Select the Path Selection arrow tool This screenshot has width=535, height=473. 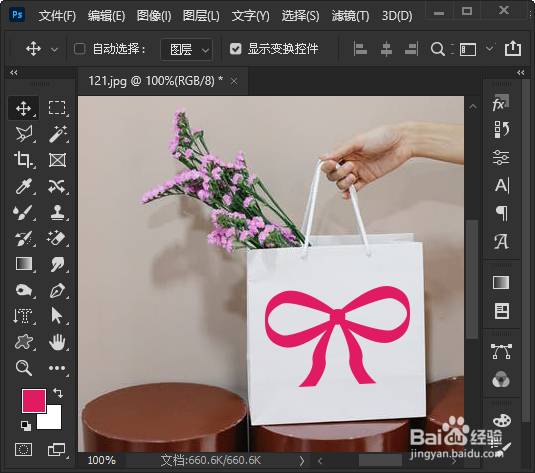coord(57,316)
